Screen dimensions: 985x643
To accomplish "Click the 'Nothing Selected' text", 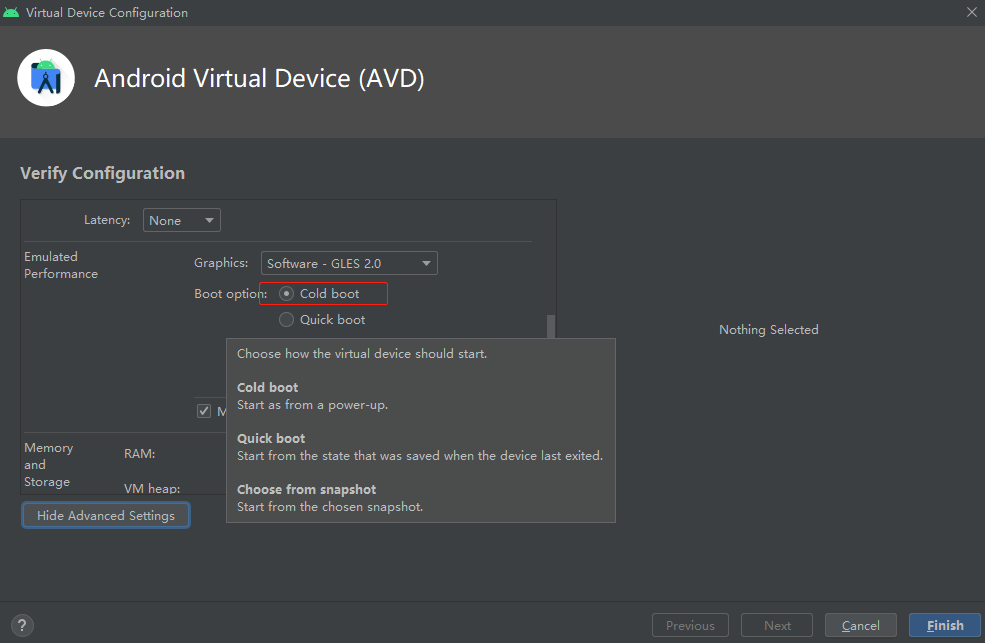I will tap(768, 330).
